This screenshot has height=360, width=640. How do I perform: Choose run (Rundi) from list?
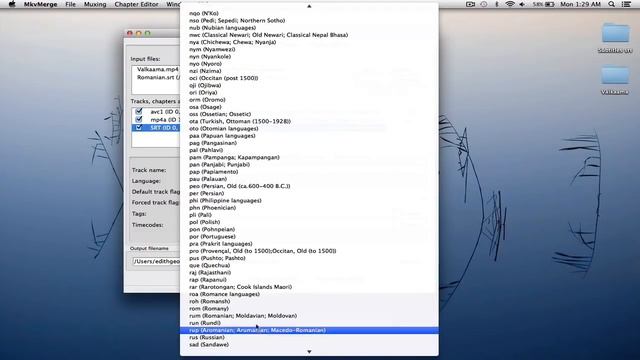point(309,323)
